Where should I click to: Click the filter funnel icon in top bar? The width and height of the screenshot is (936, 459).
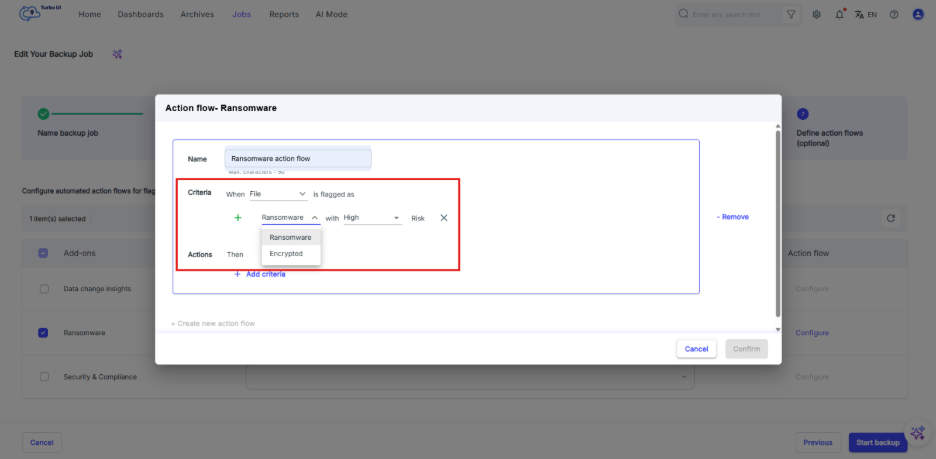click(792, 15)
